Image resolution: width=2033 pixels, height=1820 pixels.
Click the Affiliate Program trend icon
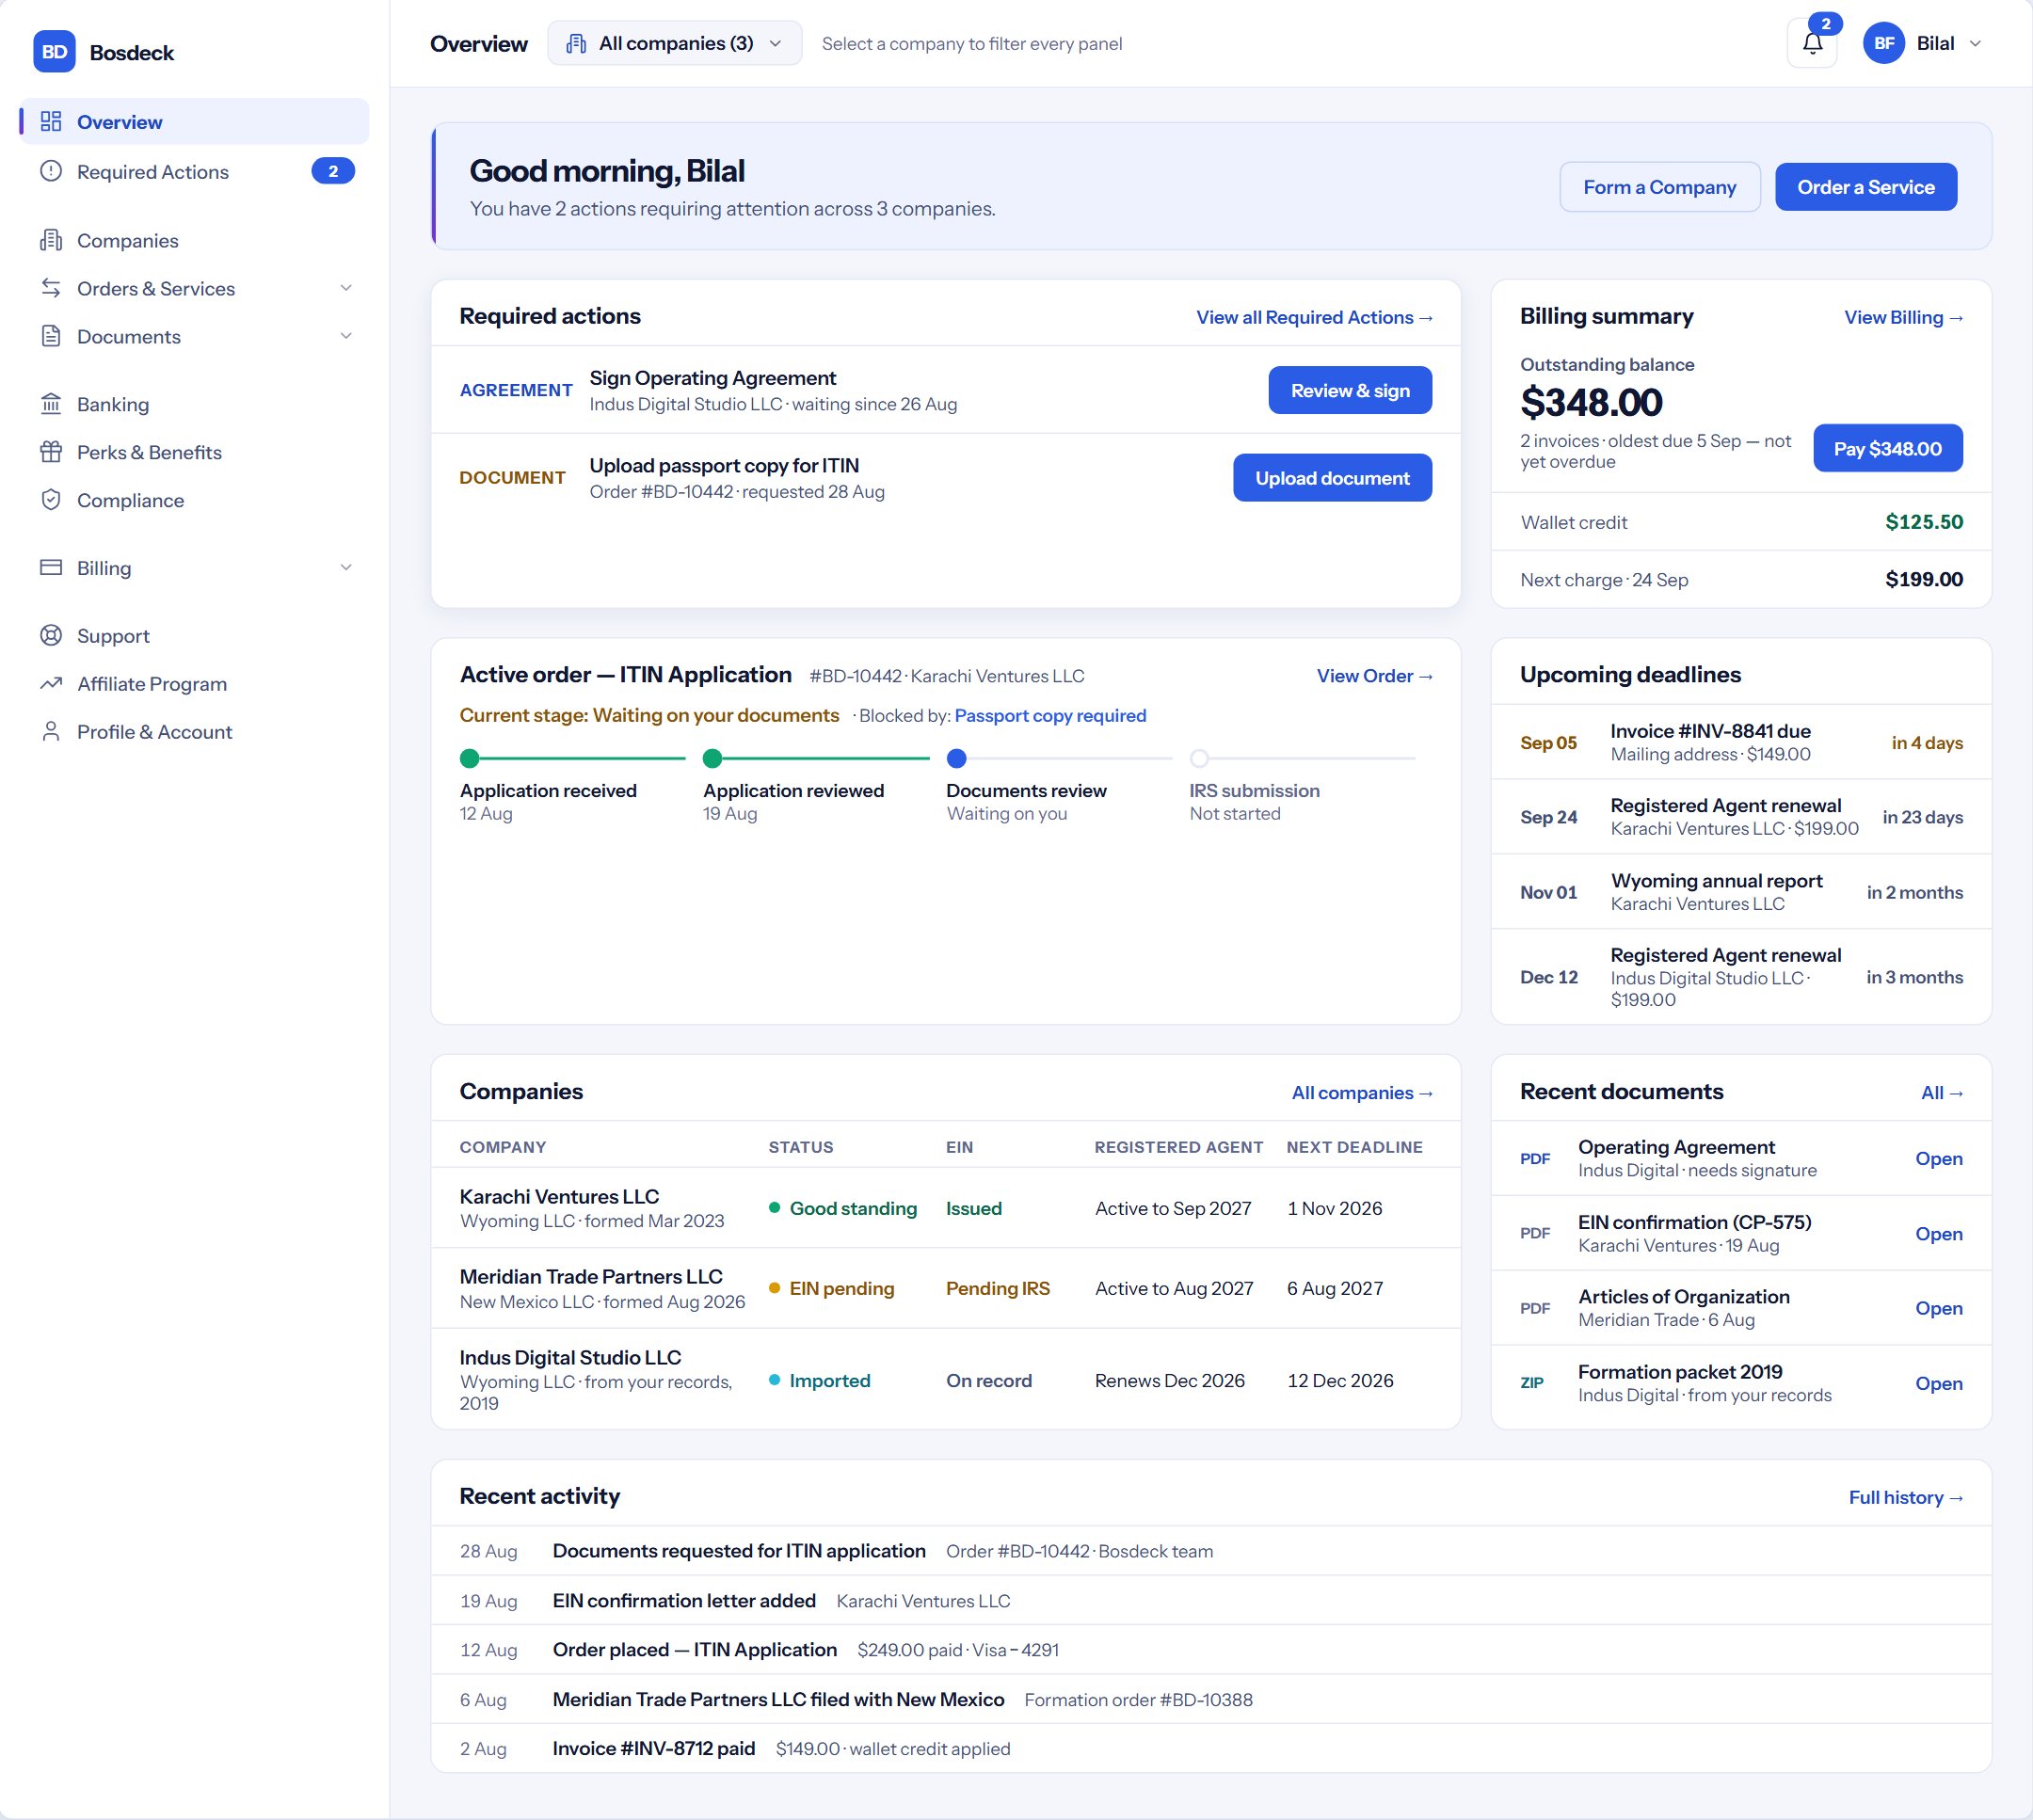tap(51, 684)
